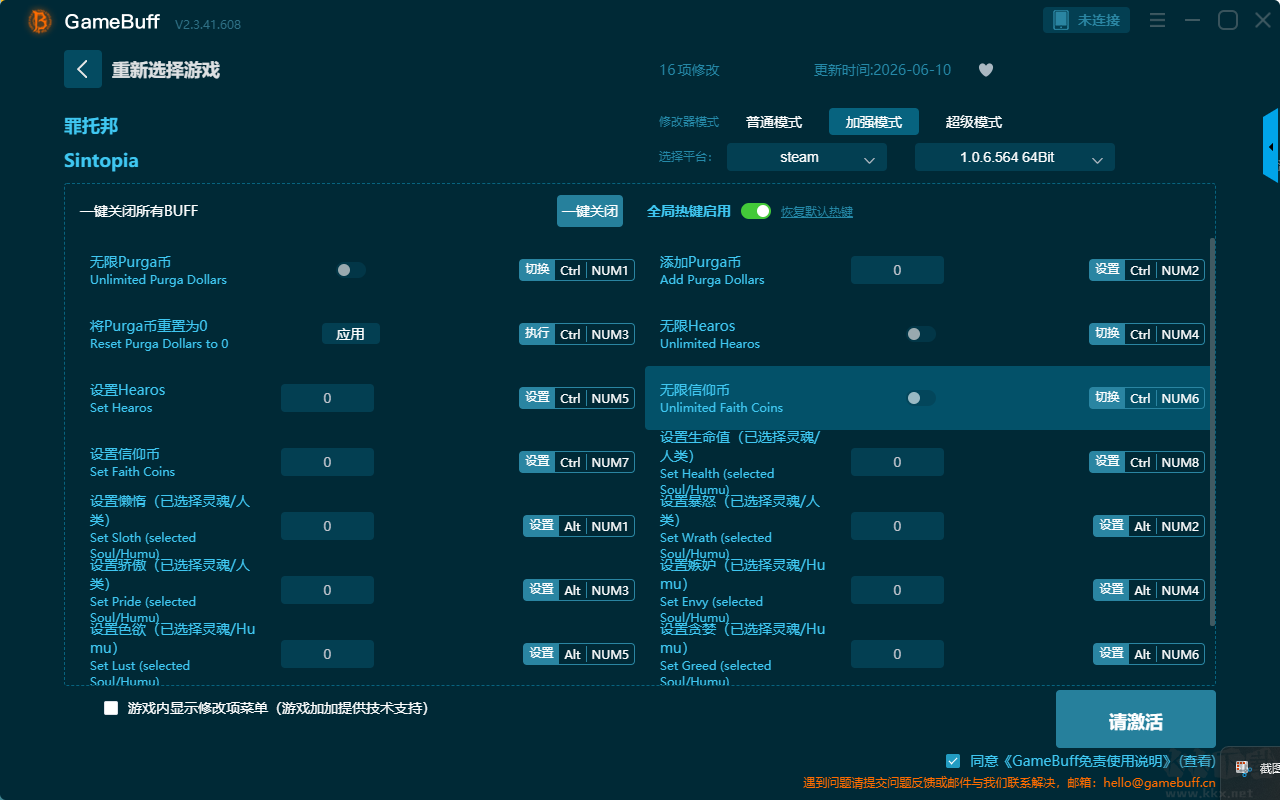Image resolution: width=1280 pixels, height=800 pixels.
Task: Click 设置 button for Add Purga Dollars
Action: pos(1107,270)
